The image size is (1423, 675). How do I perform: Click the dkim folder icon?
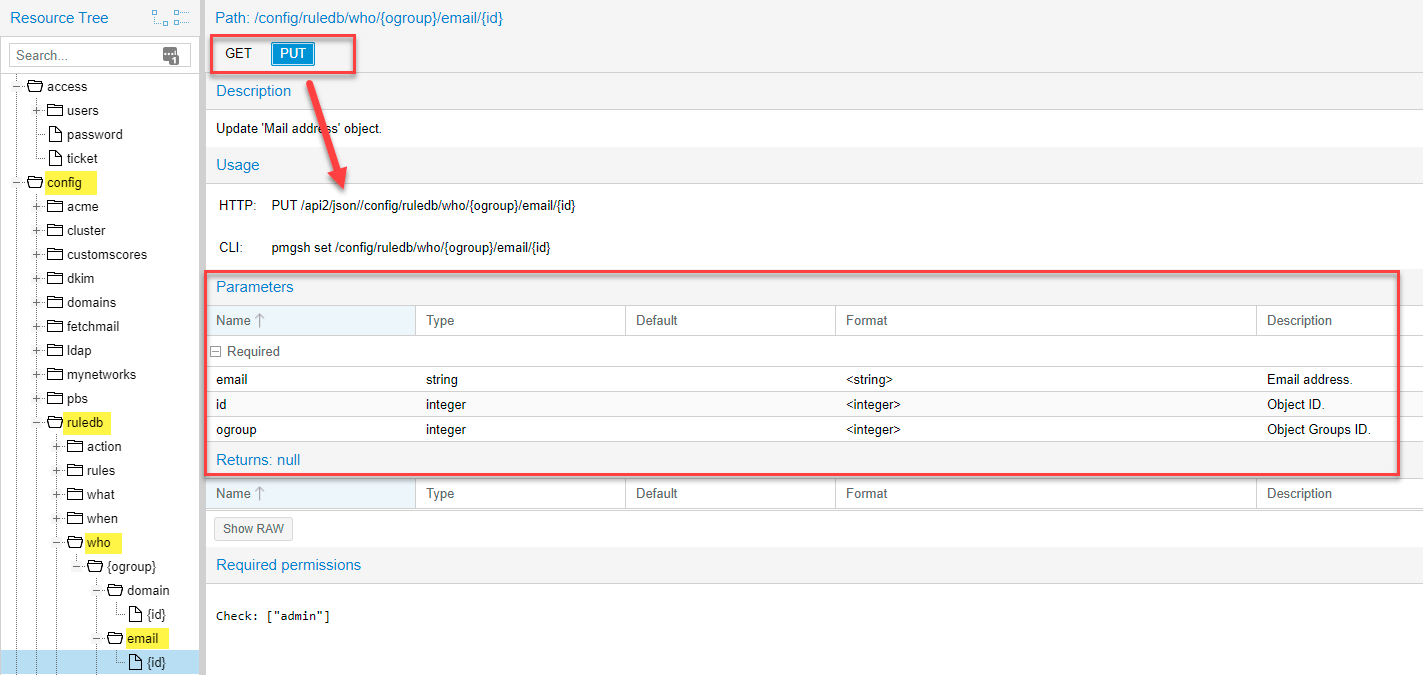point(55,278)
